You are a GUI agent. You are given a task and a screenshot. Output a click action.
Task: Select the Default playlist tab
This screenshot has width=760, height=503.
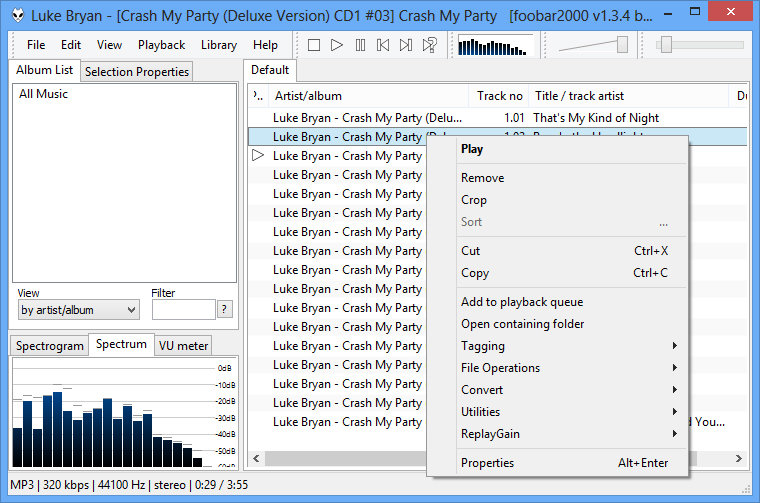tap(270, 70)
